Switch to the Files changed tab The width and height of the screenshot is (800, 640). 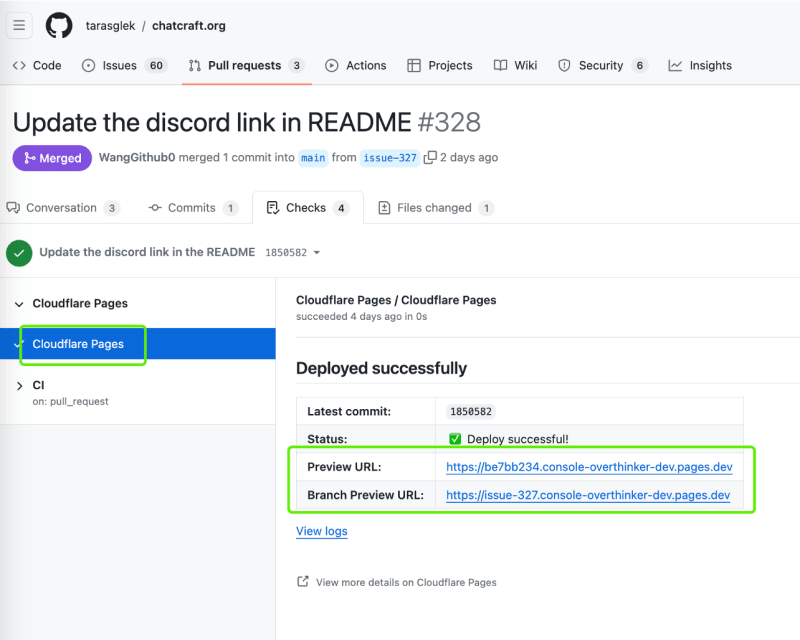(x=436, y=208)
